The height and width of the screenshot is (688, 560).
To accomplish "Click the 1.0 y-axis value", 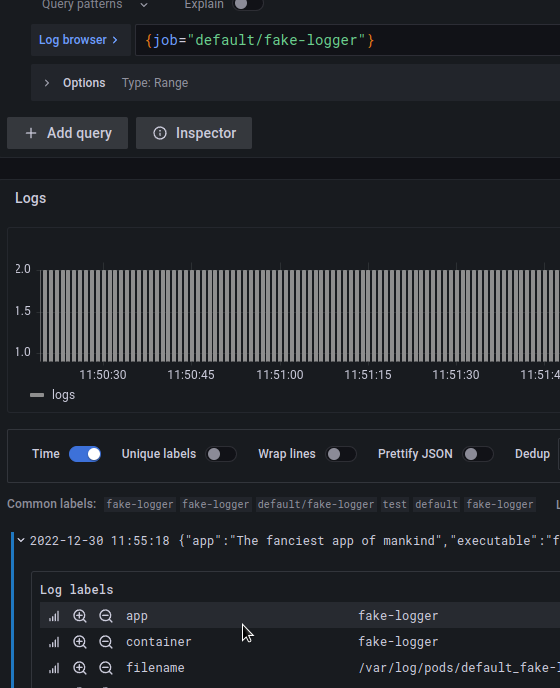I will [x=23, y=352].
